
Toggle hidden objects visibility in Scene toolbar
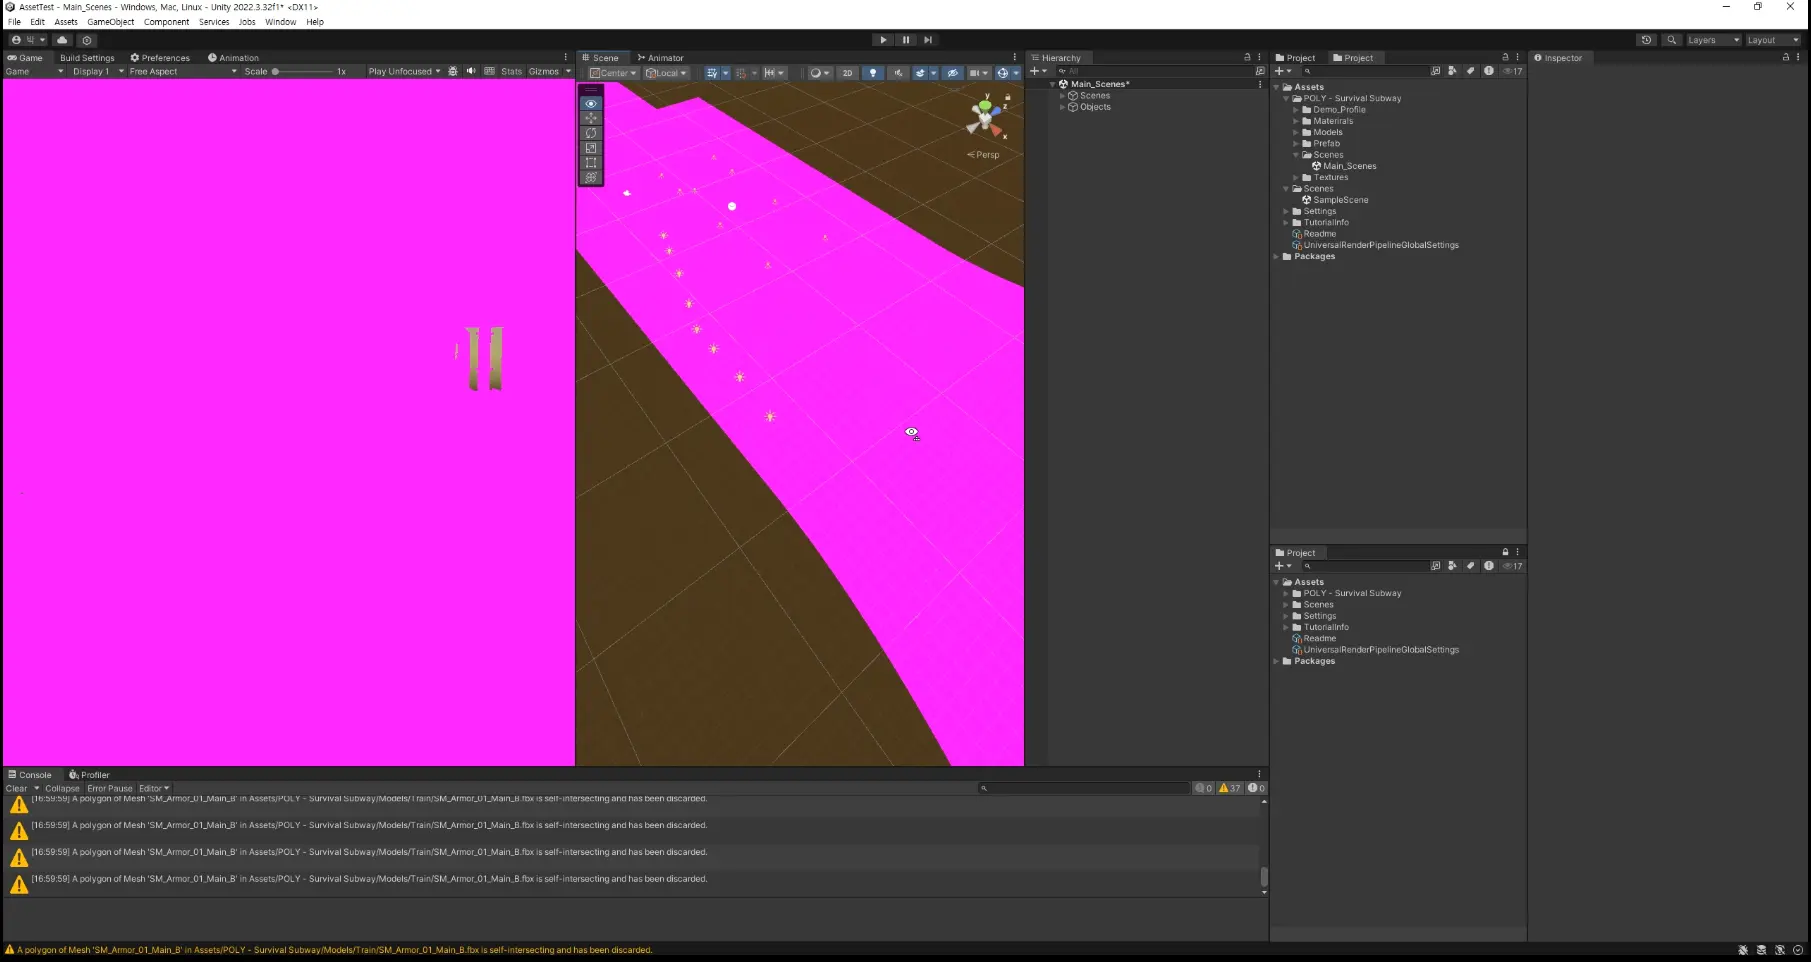tap(953, 72)
